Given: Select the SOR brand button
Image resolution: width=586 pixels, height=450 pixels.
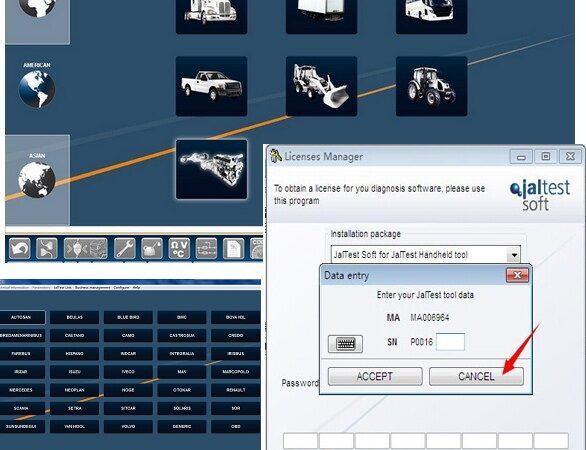Looking at the screenshot, I should tap(235, 409).
